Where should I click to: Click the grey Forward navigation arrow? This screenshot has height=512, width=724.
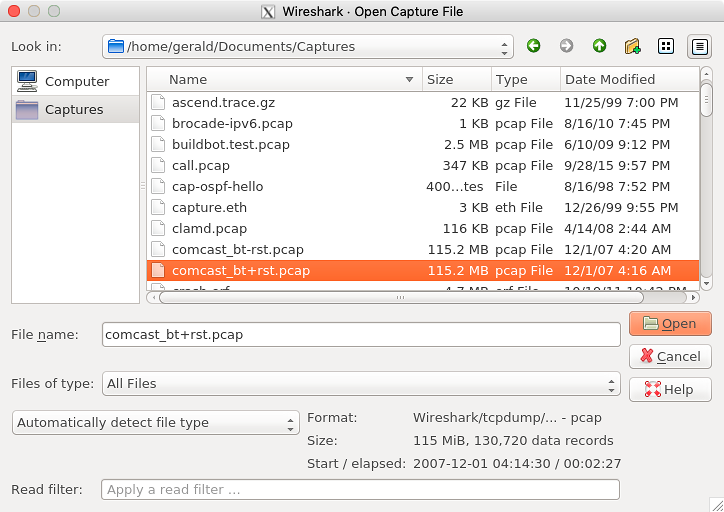point(566,46)
